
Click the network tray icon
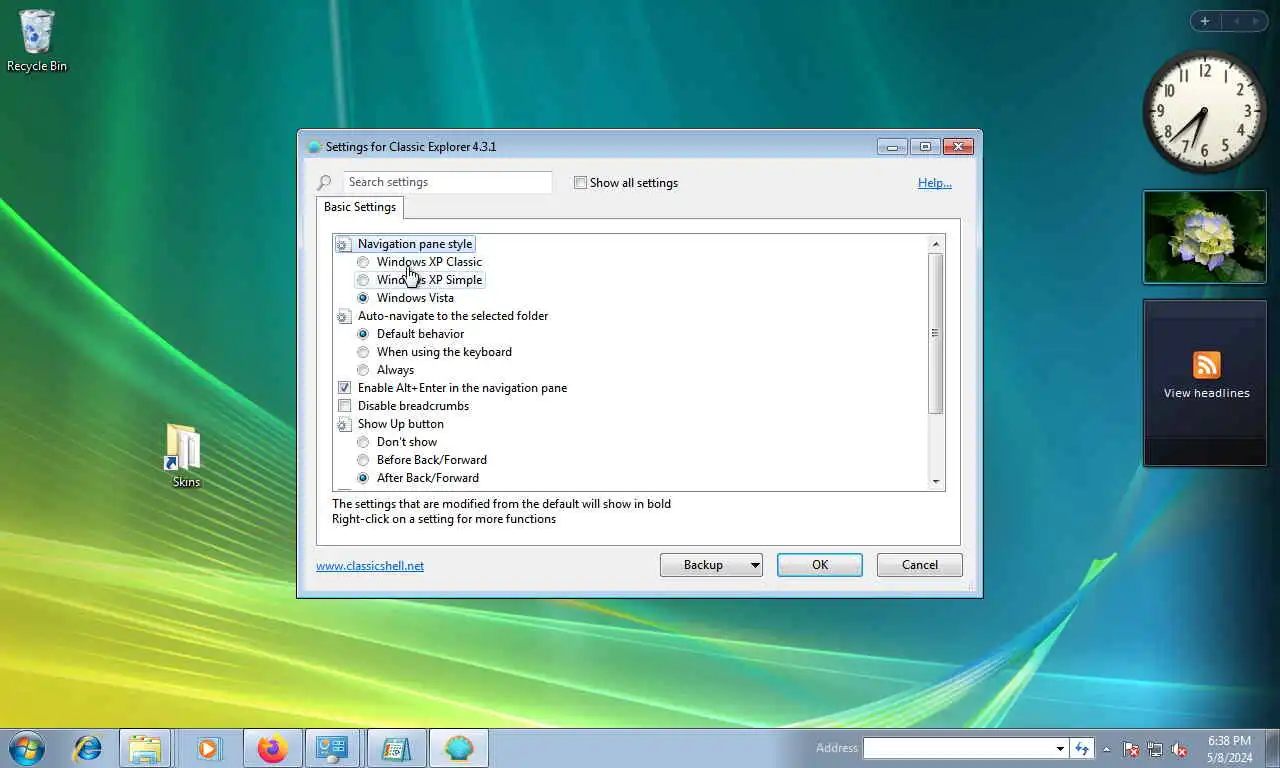[x=1155, y=748]
